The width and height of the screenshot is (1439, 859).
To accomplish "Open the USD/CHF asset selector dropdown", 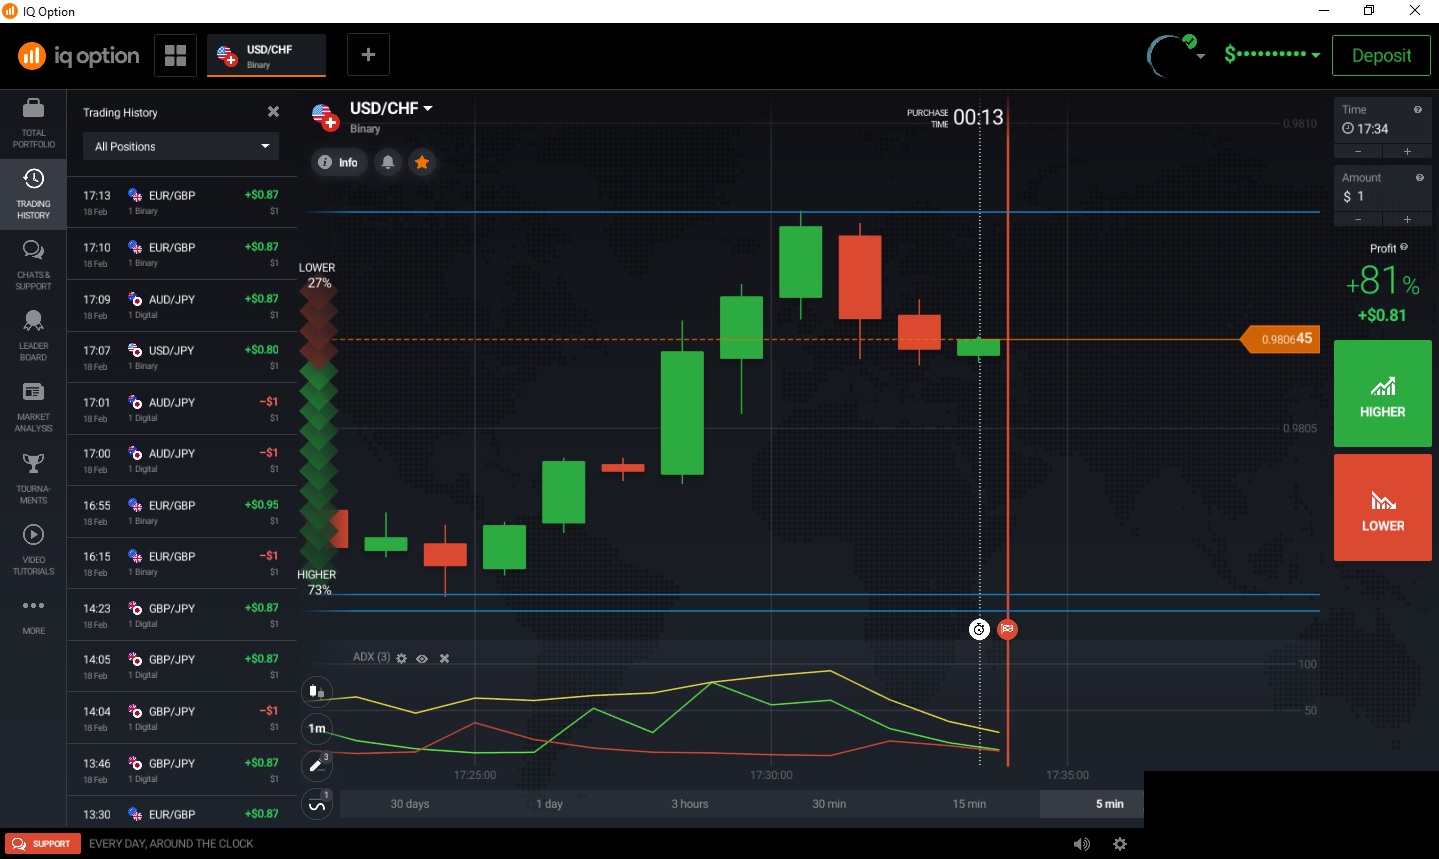I will 391,108.
